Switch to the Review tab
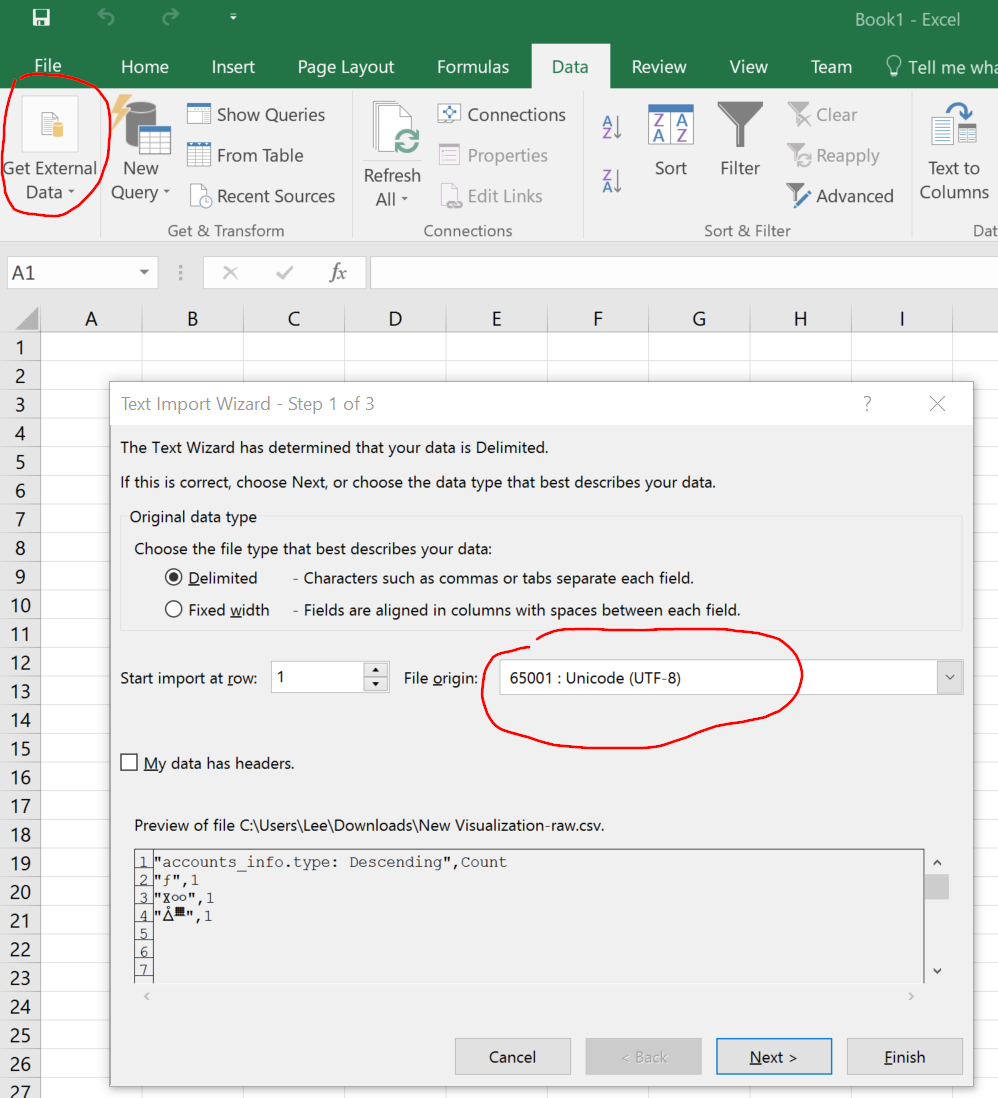 tap(658, 67)
